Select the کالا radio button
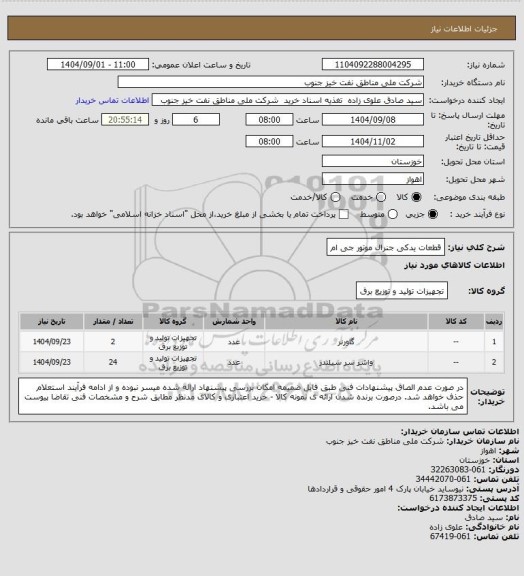 tap(416, 197)
